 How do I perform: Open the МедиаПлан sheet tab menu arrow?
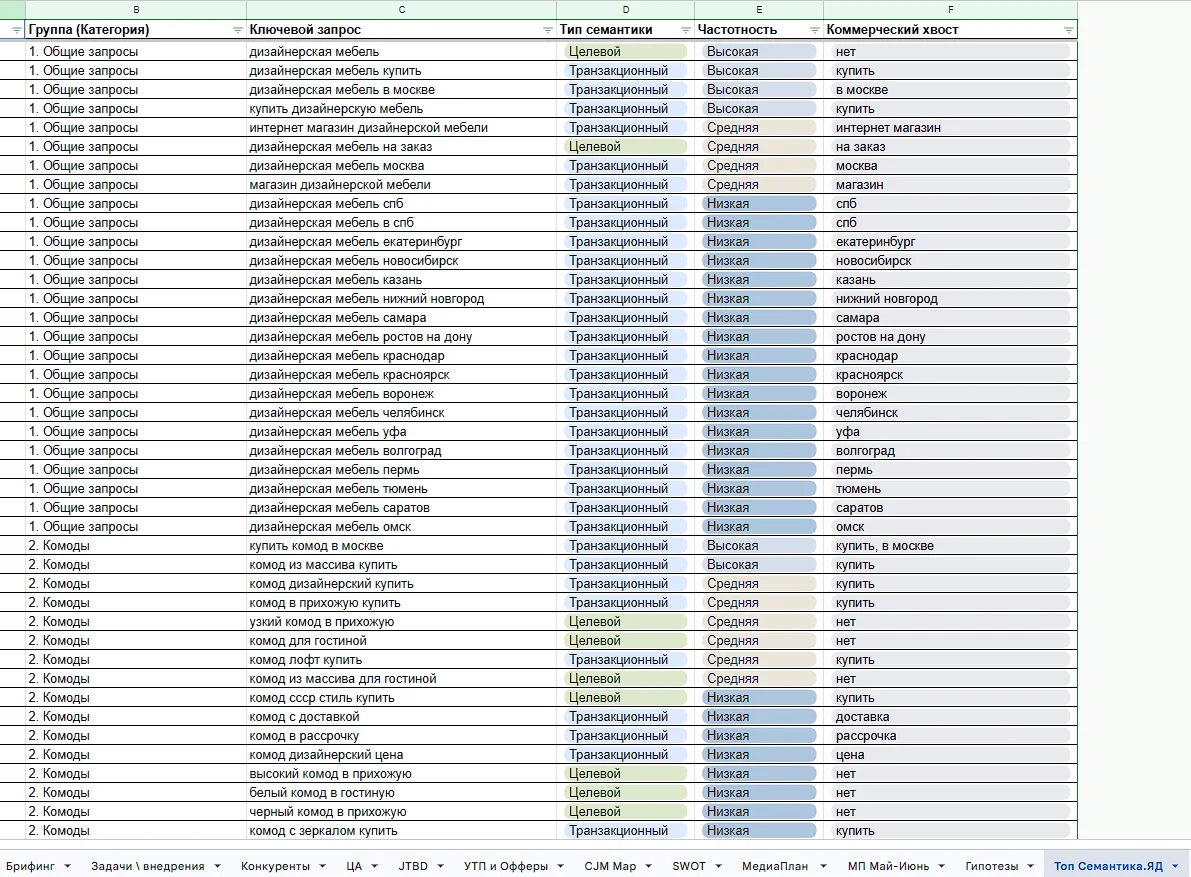pyautogui.click(x=823, y=866)
